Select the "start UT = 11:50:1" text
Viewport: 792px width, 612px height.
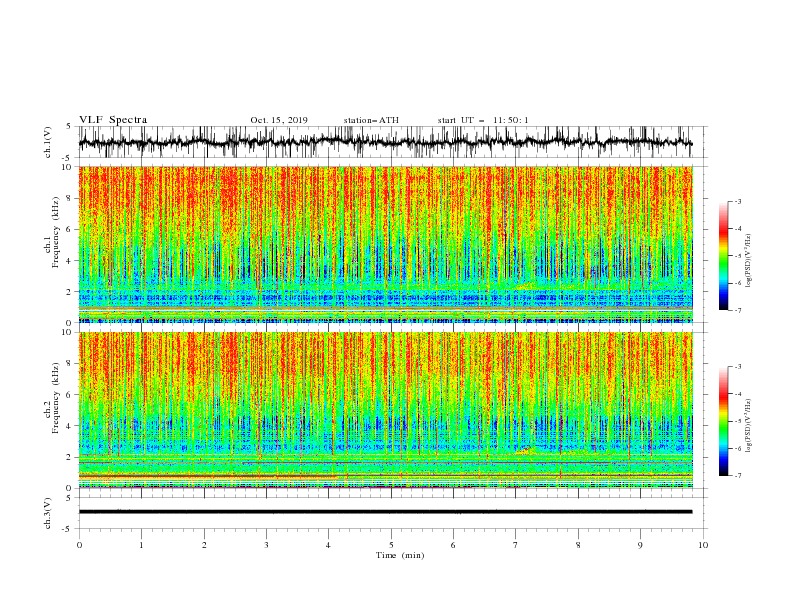click(x=483, y=120)
